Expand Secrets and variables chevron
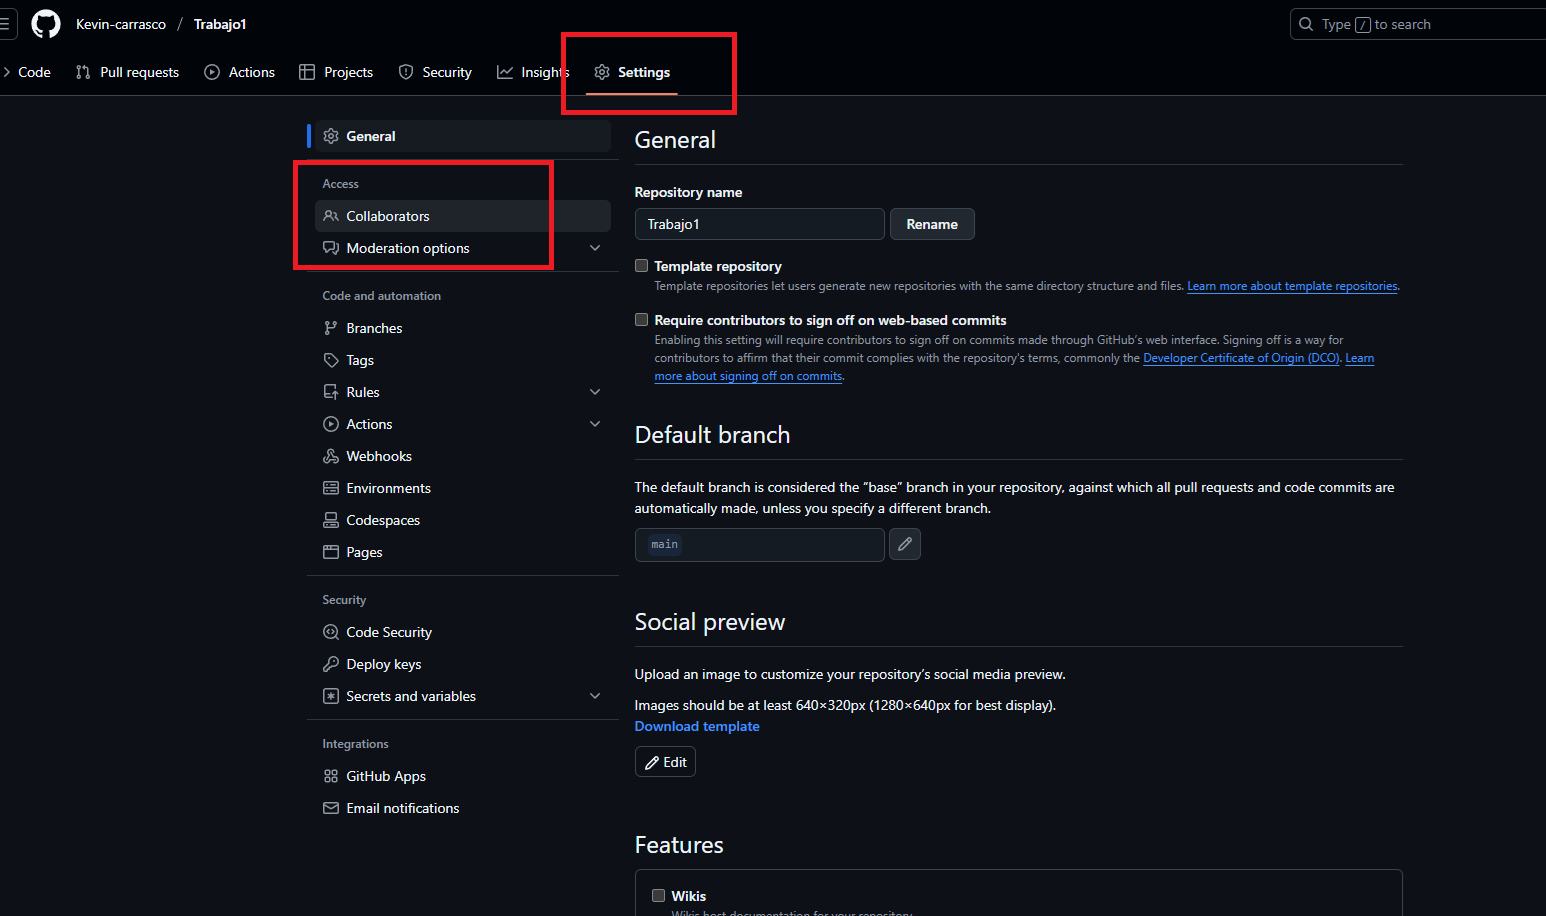Screen dimensions: 1546x916 595,696
